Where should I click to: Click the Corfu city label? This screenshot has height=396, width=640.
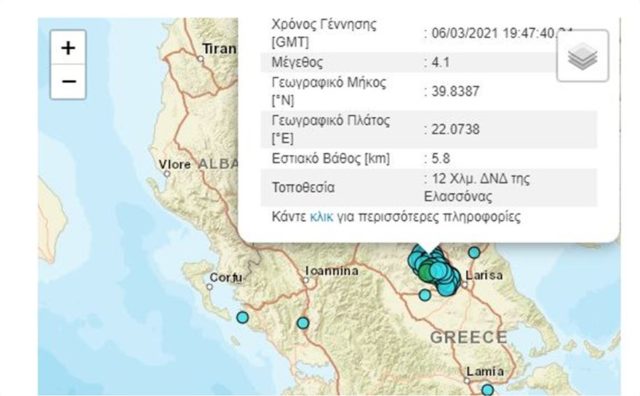pos(226,278)
